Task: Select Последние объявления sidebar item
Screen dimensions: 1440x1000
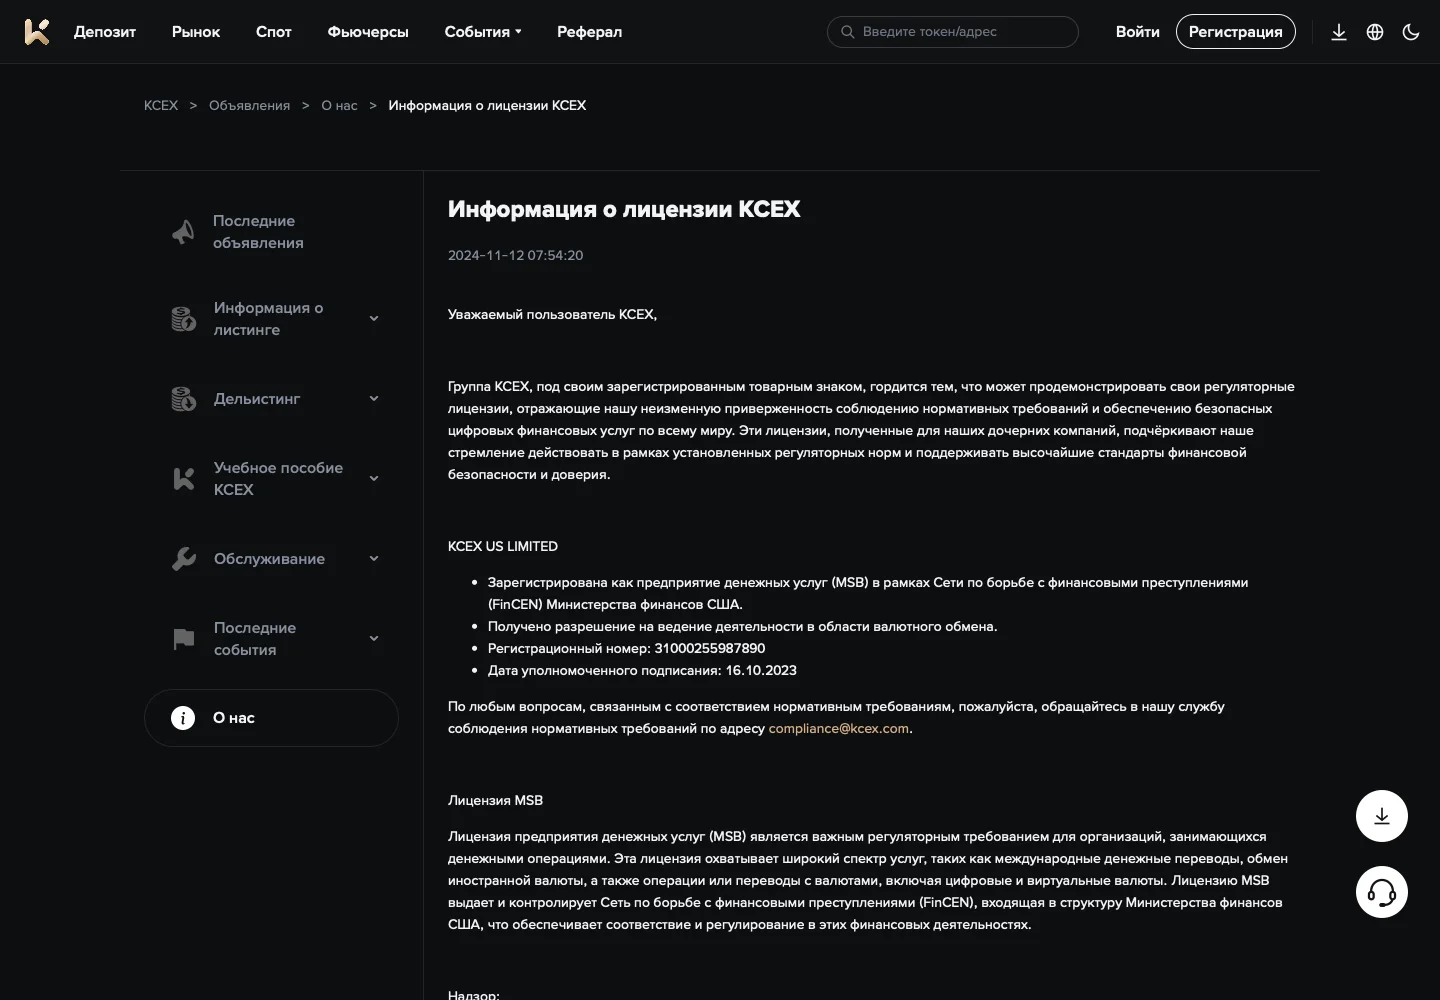Action: coord(271,232)
